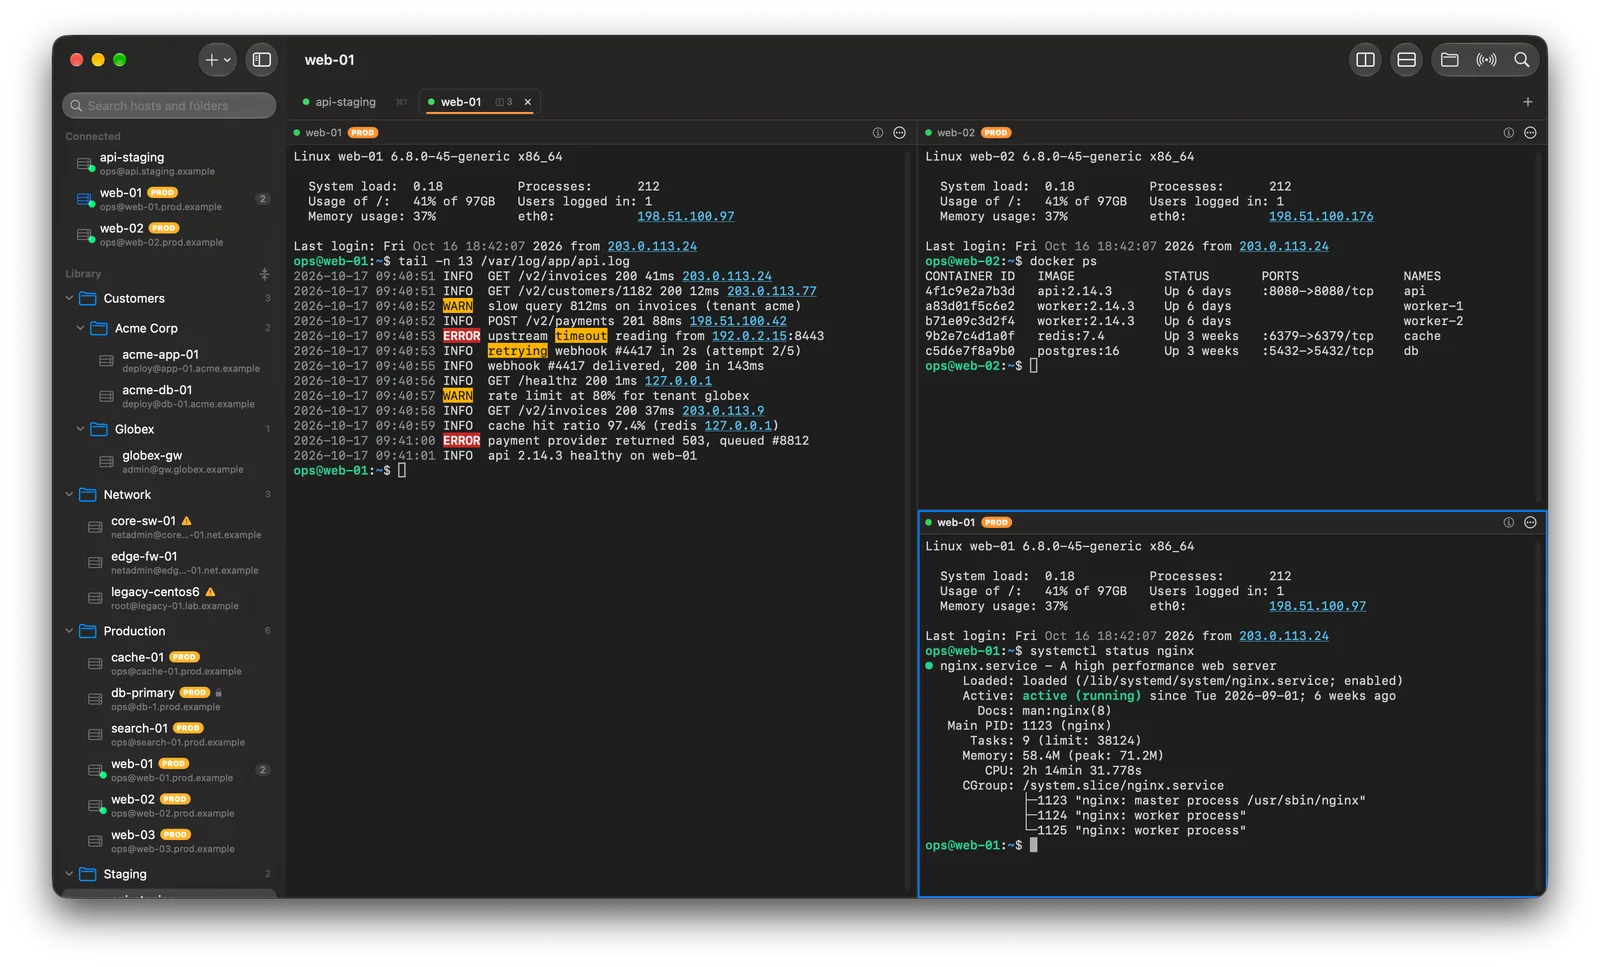This screenshot has width=1600, height=967.
Task: Collapse the Network folder chevron
Action: [69, 495]
